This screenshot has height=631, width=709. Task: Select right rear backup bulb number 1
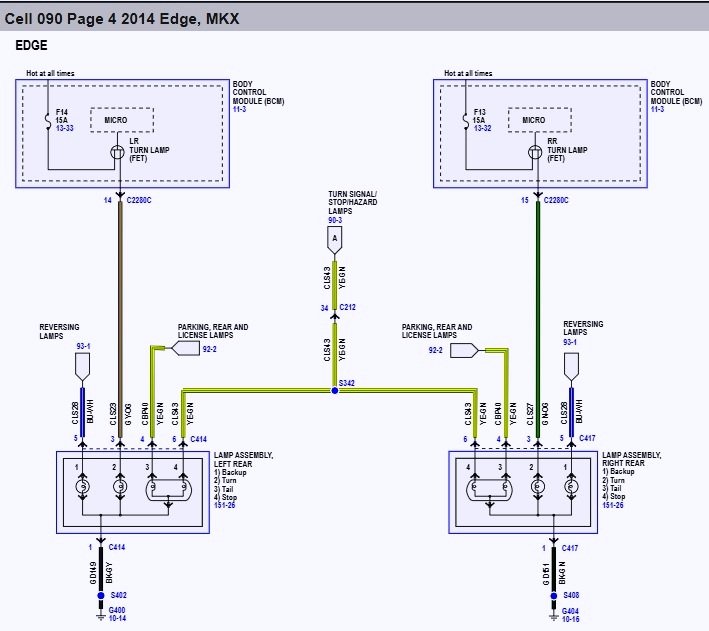pos(571,487)
